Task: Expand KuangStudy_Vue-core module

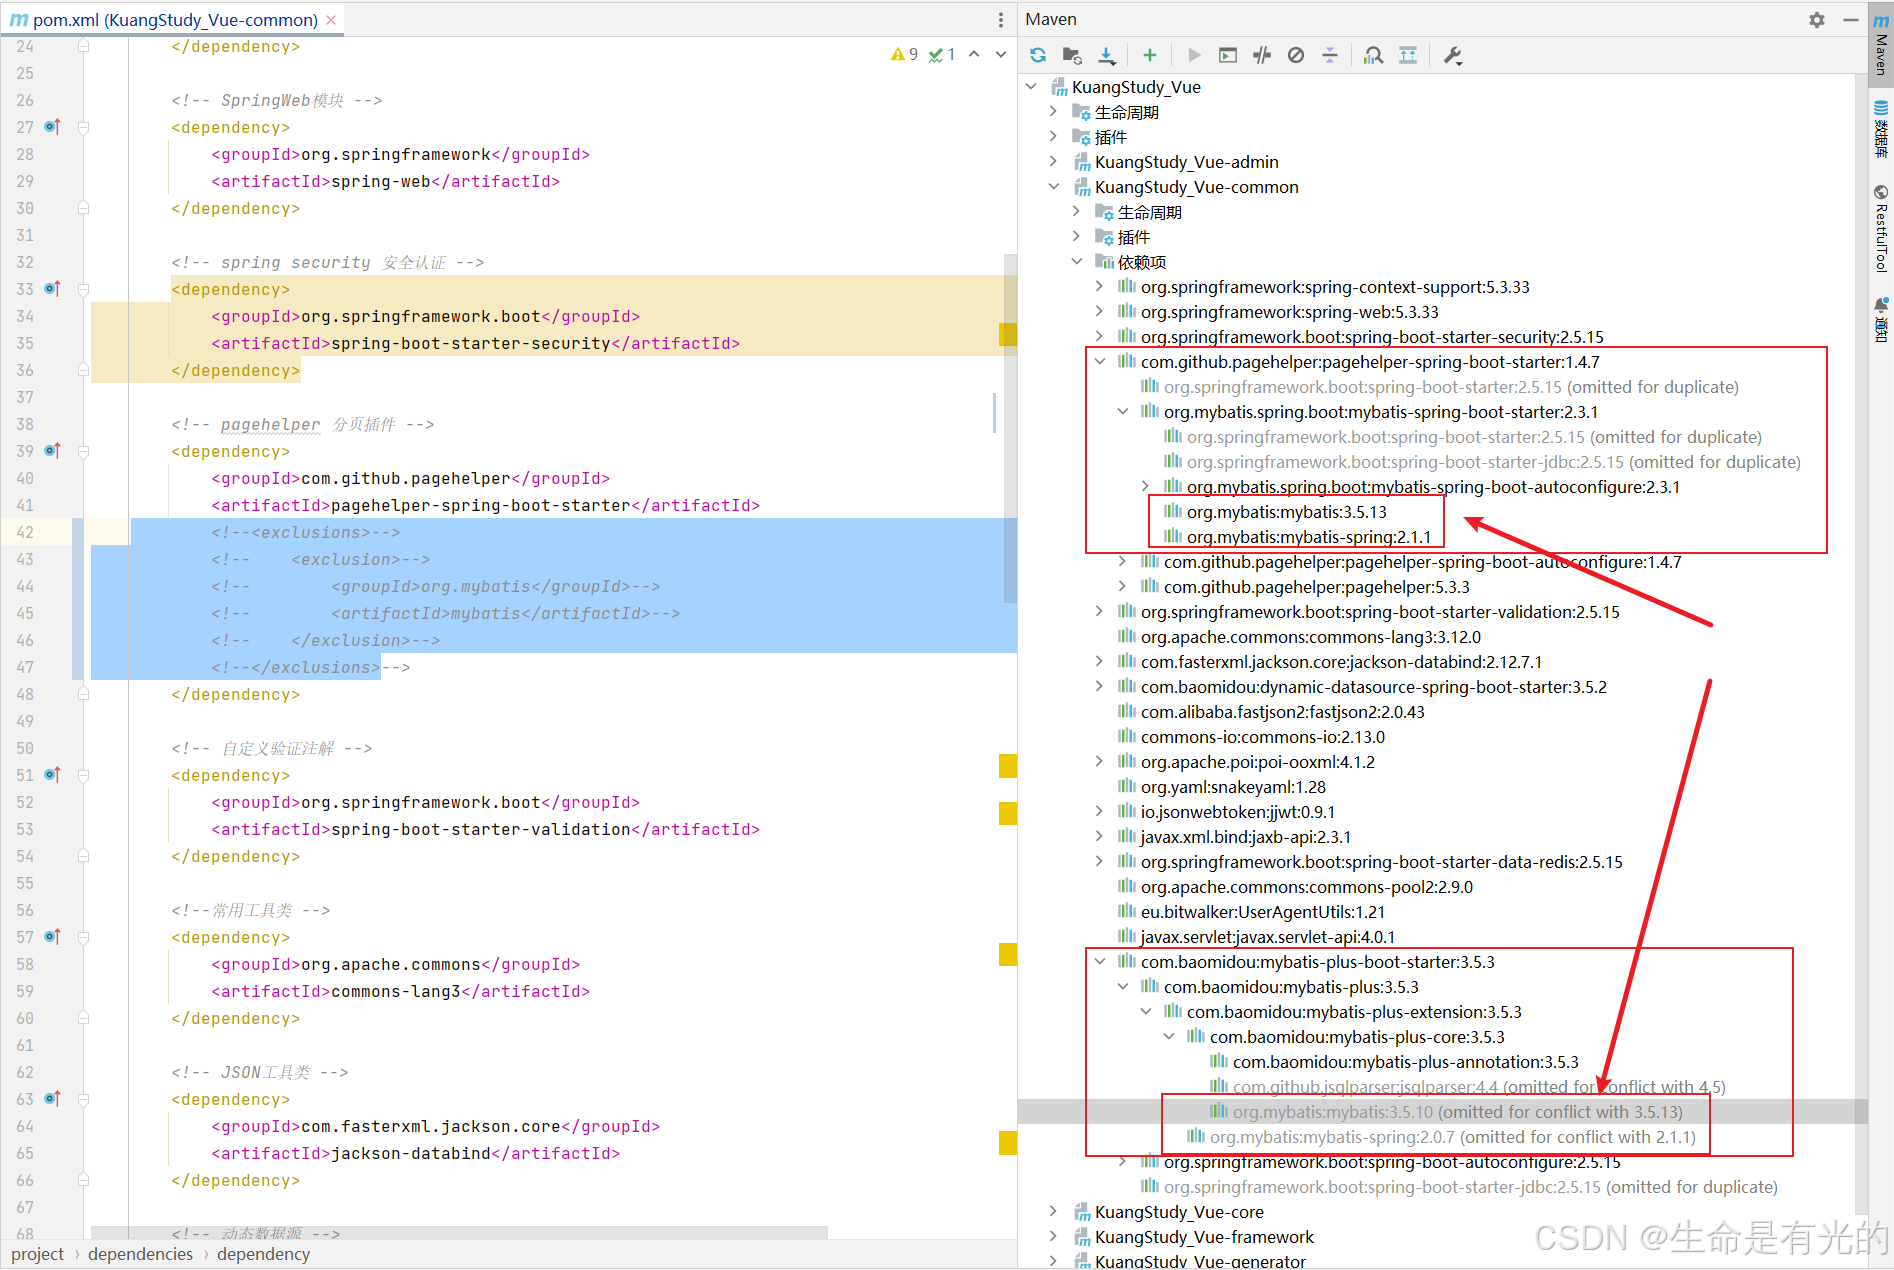Action: pos(1053,1212)
